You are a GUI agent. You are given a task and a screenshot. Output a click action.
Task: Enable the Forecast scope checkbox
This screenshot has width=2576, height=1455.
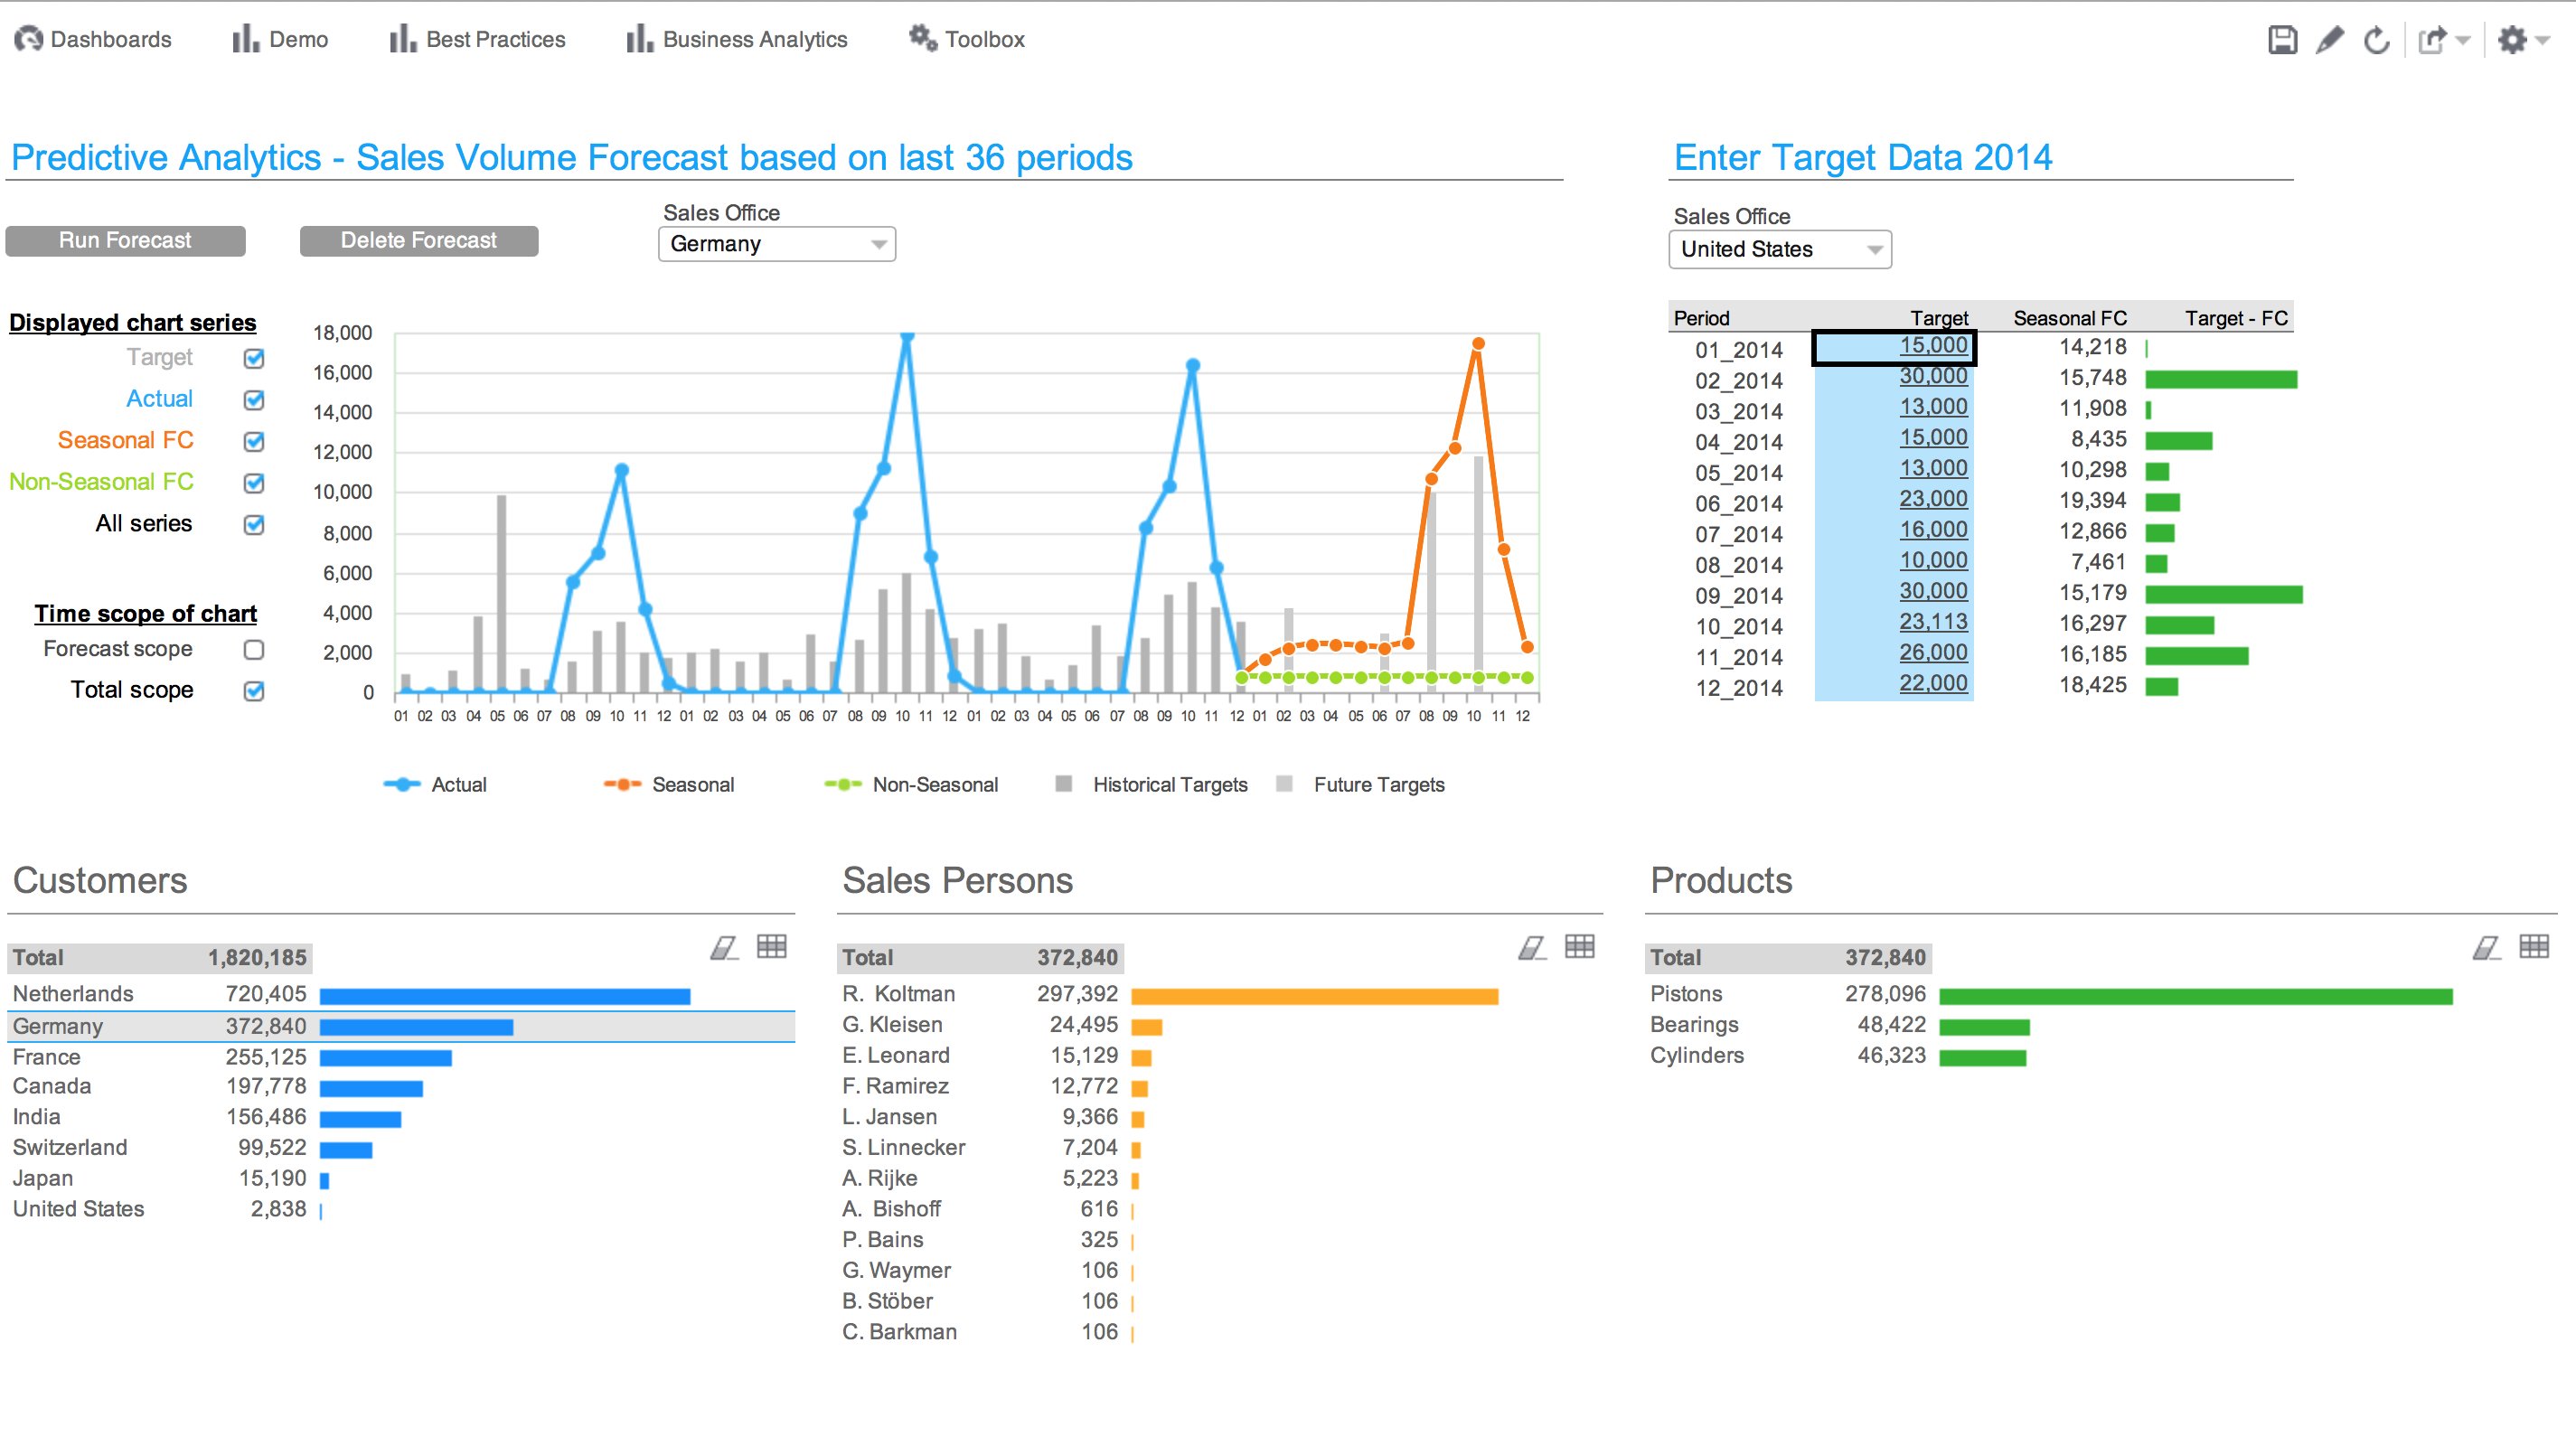(x=254, y=650)
